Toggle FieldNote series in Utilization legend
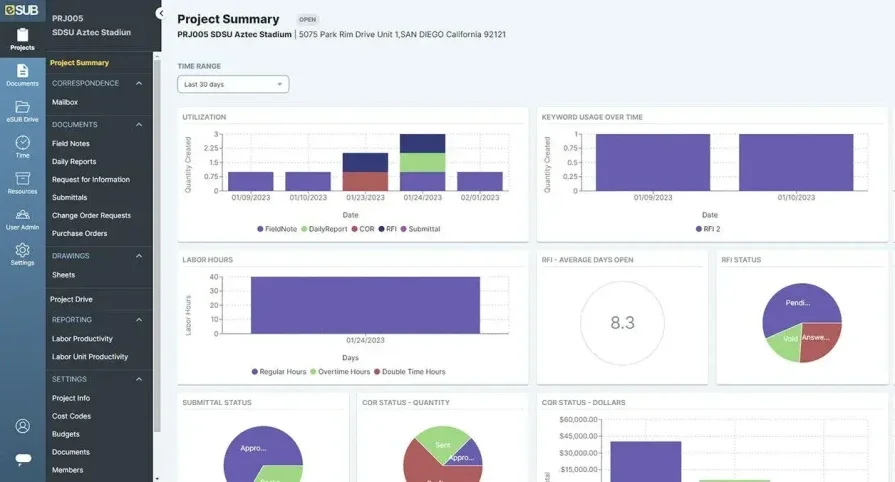The image size is (895, 482). 277,229
